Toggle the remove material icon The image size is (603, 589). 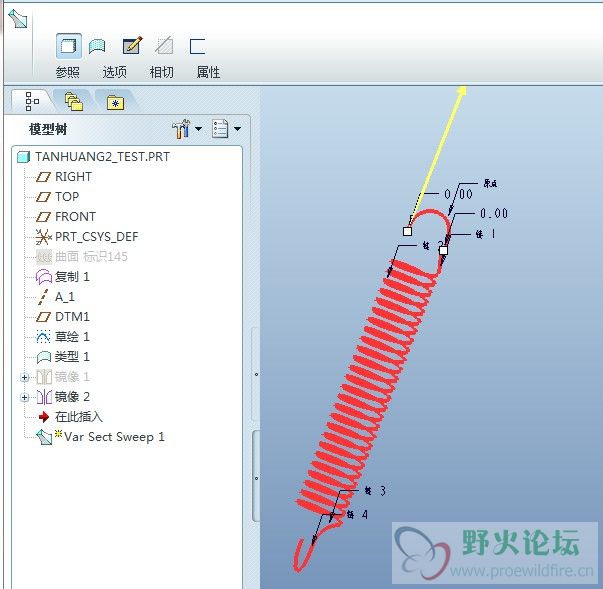pos(164,45)
